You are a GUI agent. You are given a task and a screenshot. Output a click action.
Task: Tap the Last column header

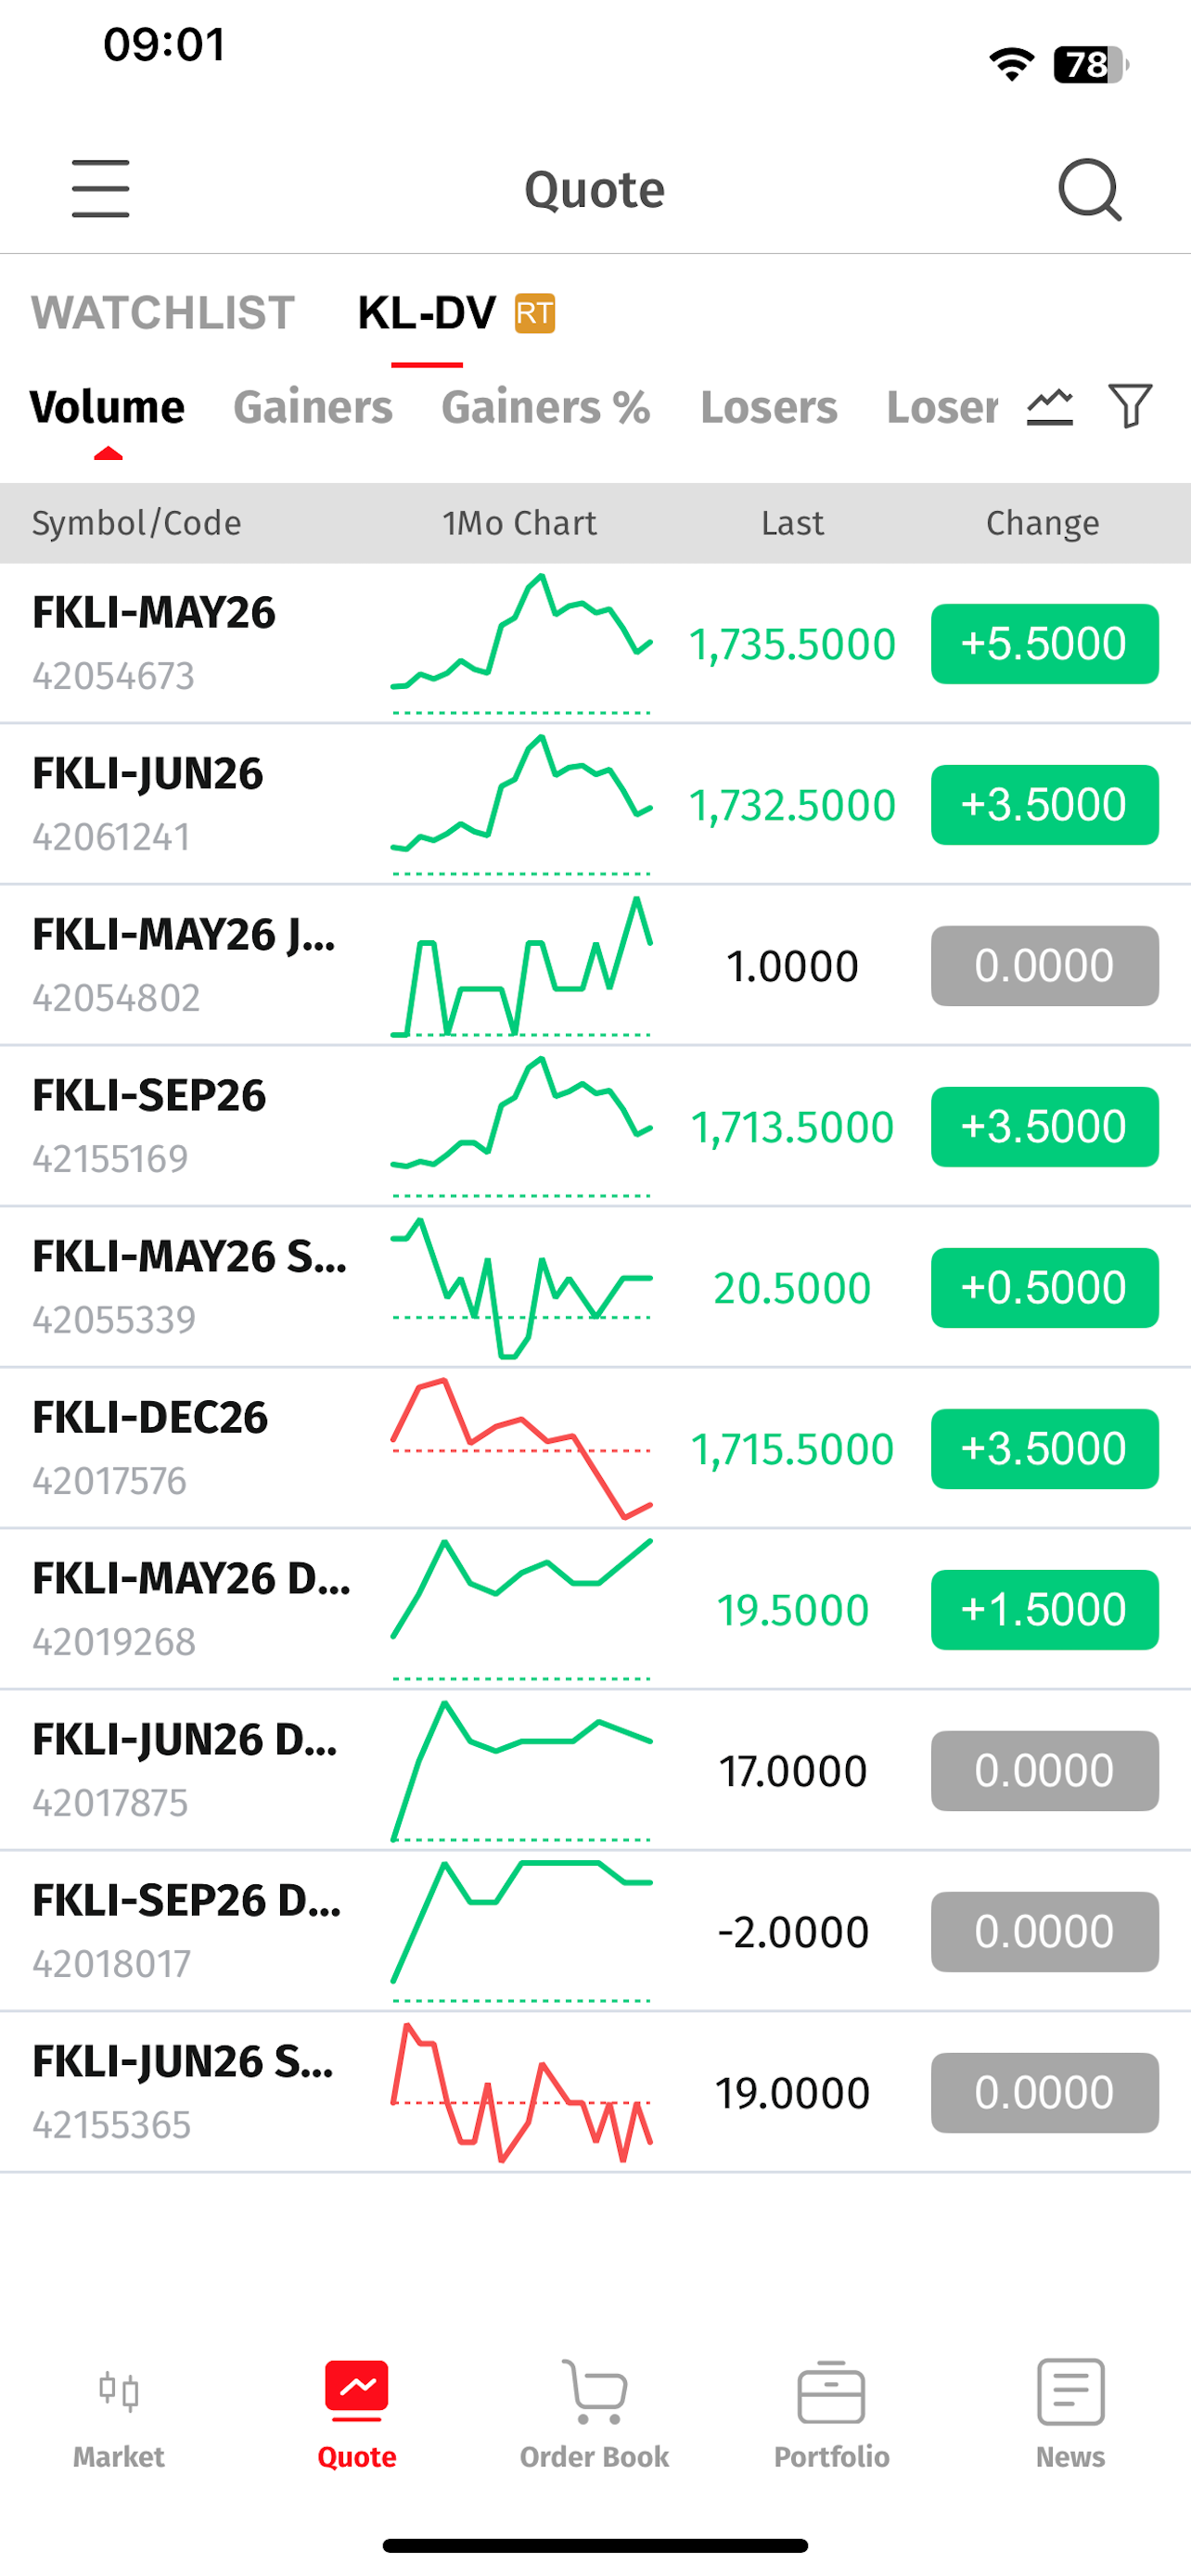click(792, 523)
